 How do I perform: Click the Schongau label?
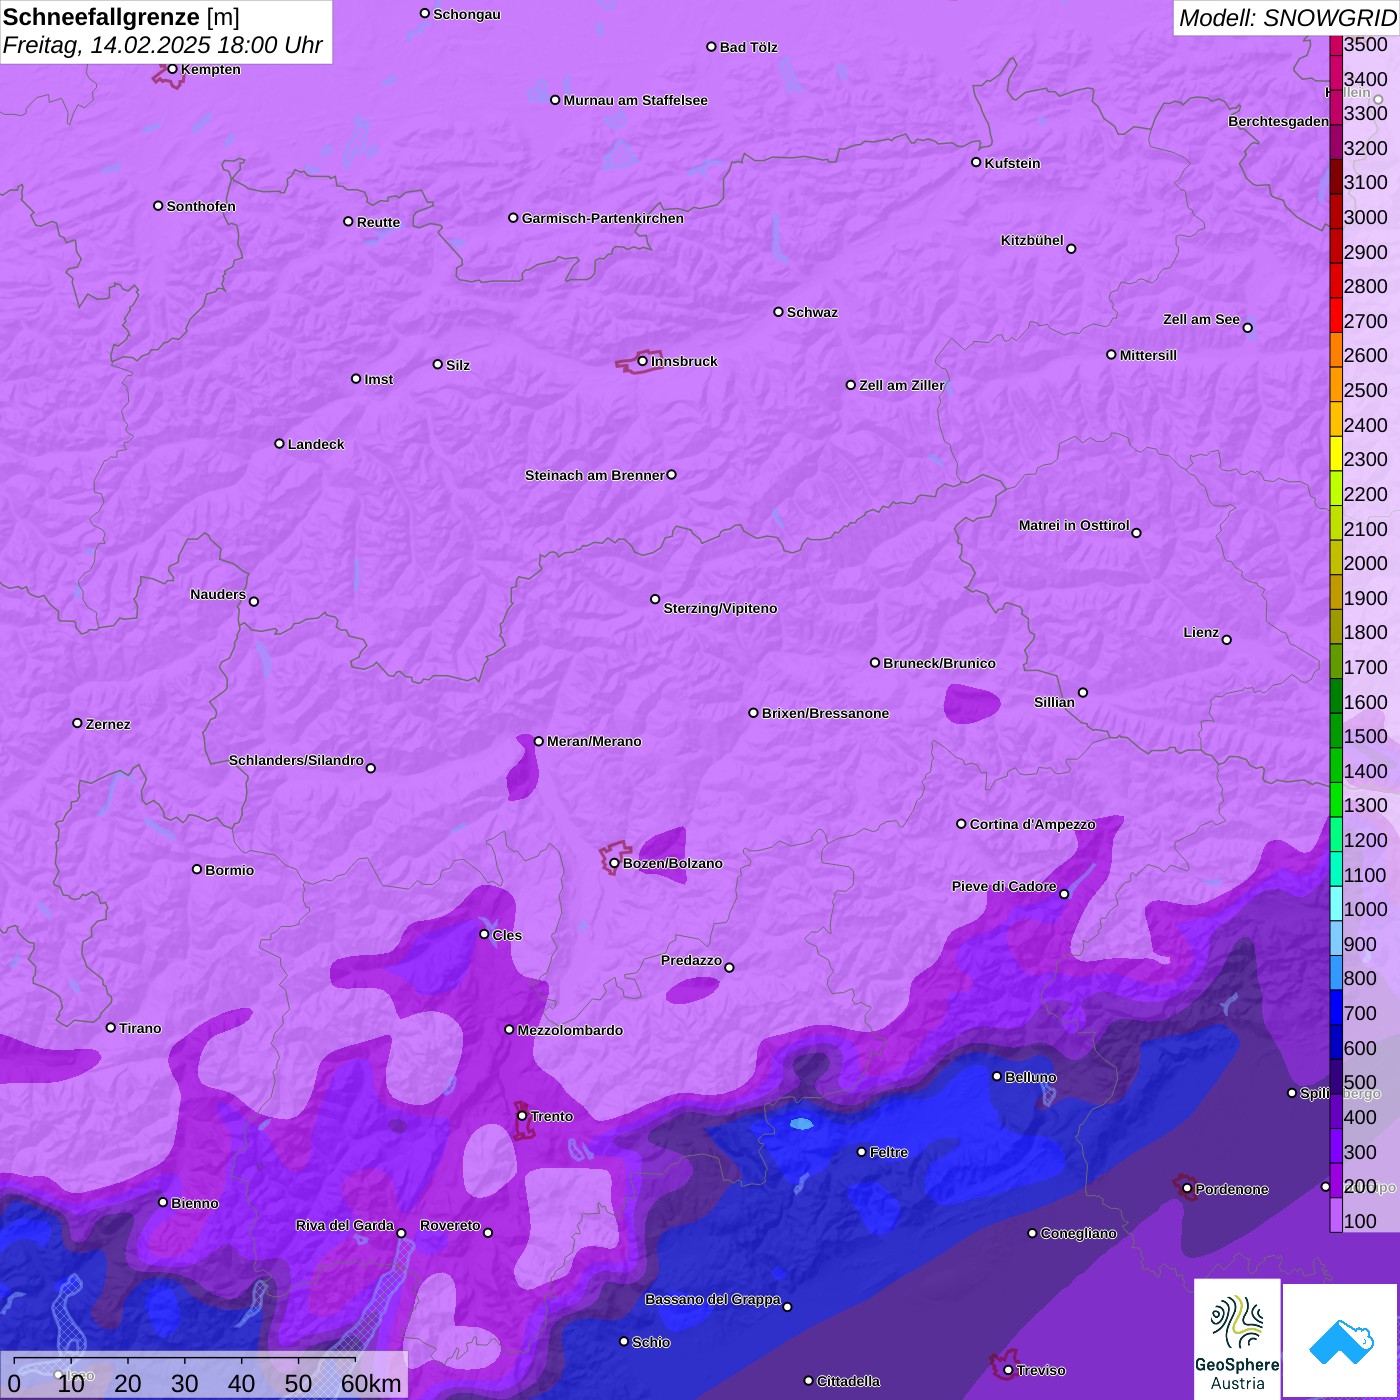point(467,14)
